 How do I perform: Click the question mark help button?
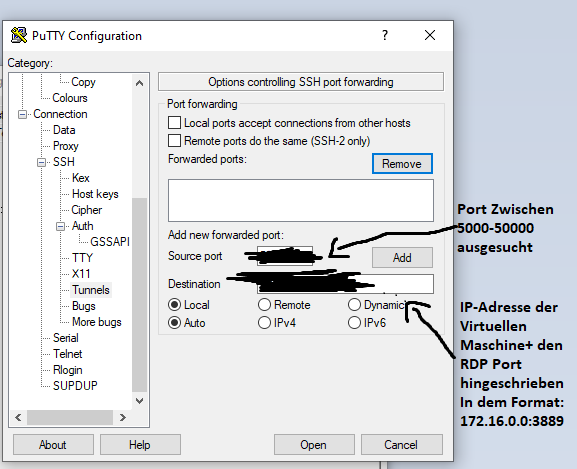click(x=385, y=35)
